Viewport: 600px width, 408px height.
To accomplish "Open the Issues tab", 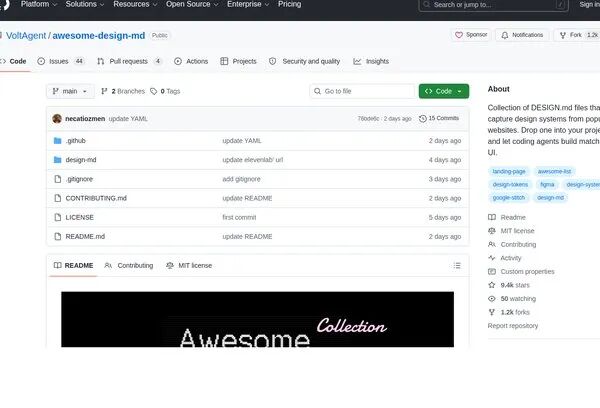I will [x=60, y=61].
